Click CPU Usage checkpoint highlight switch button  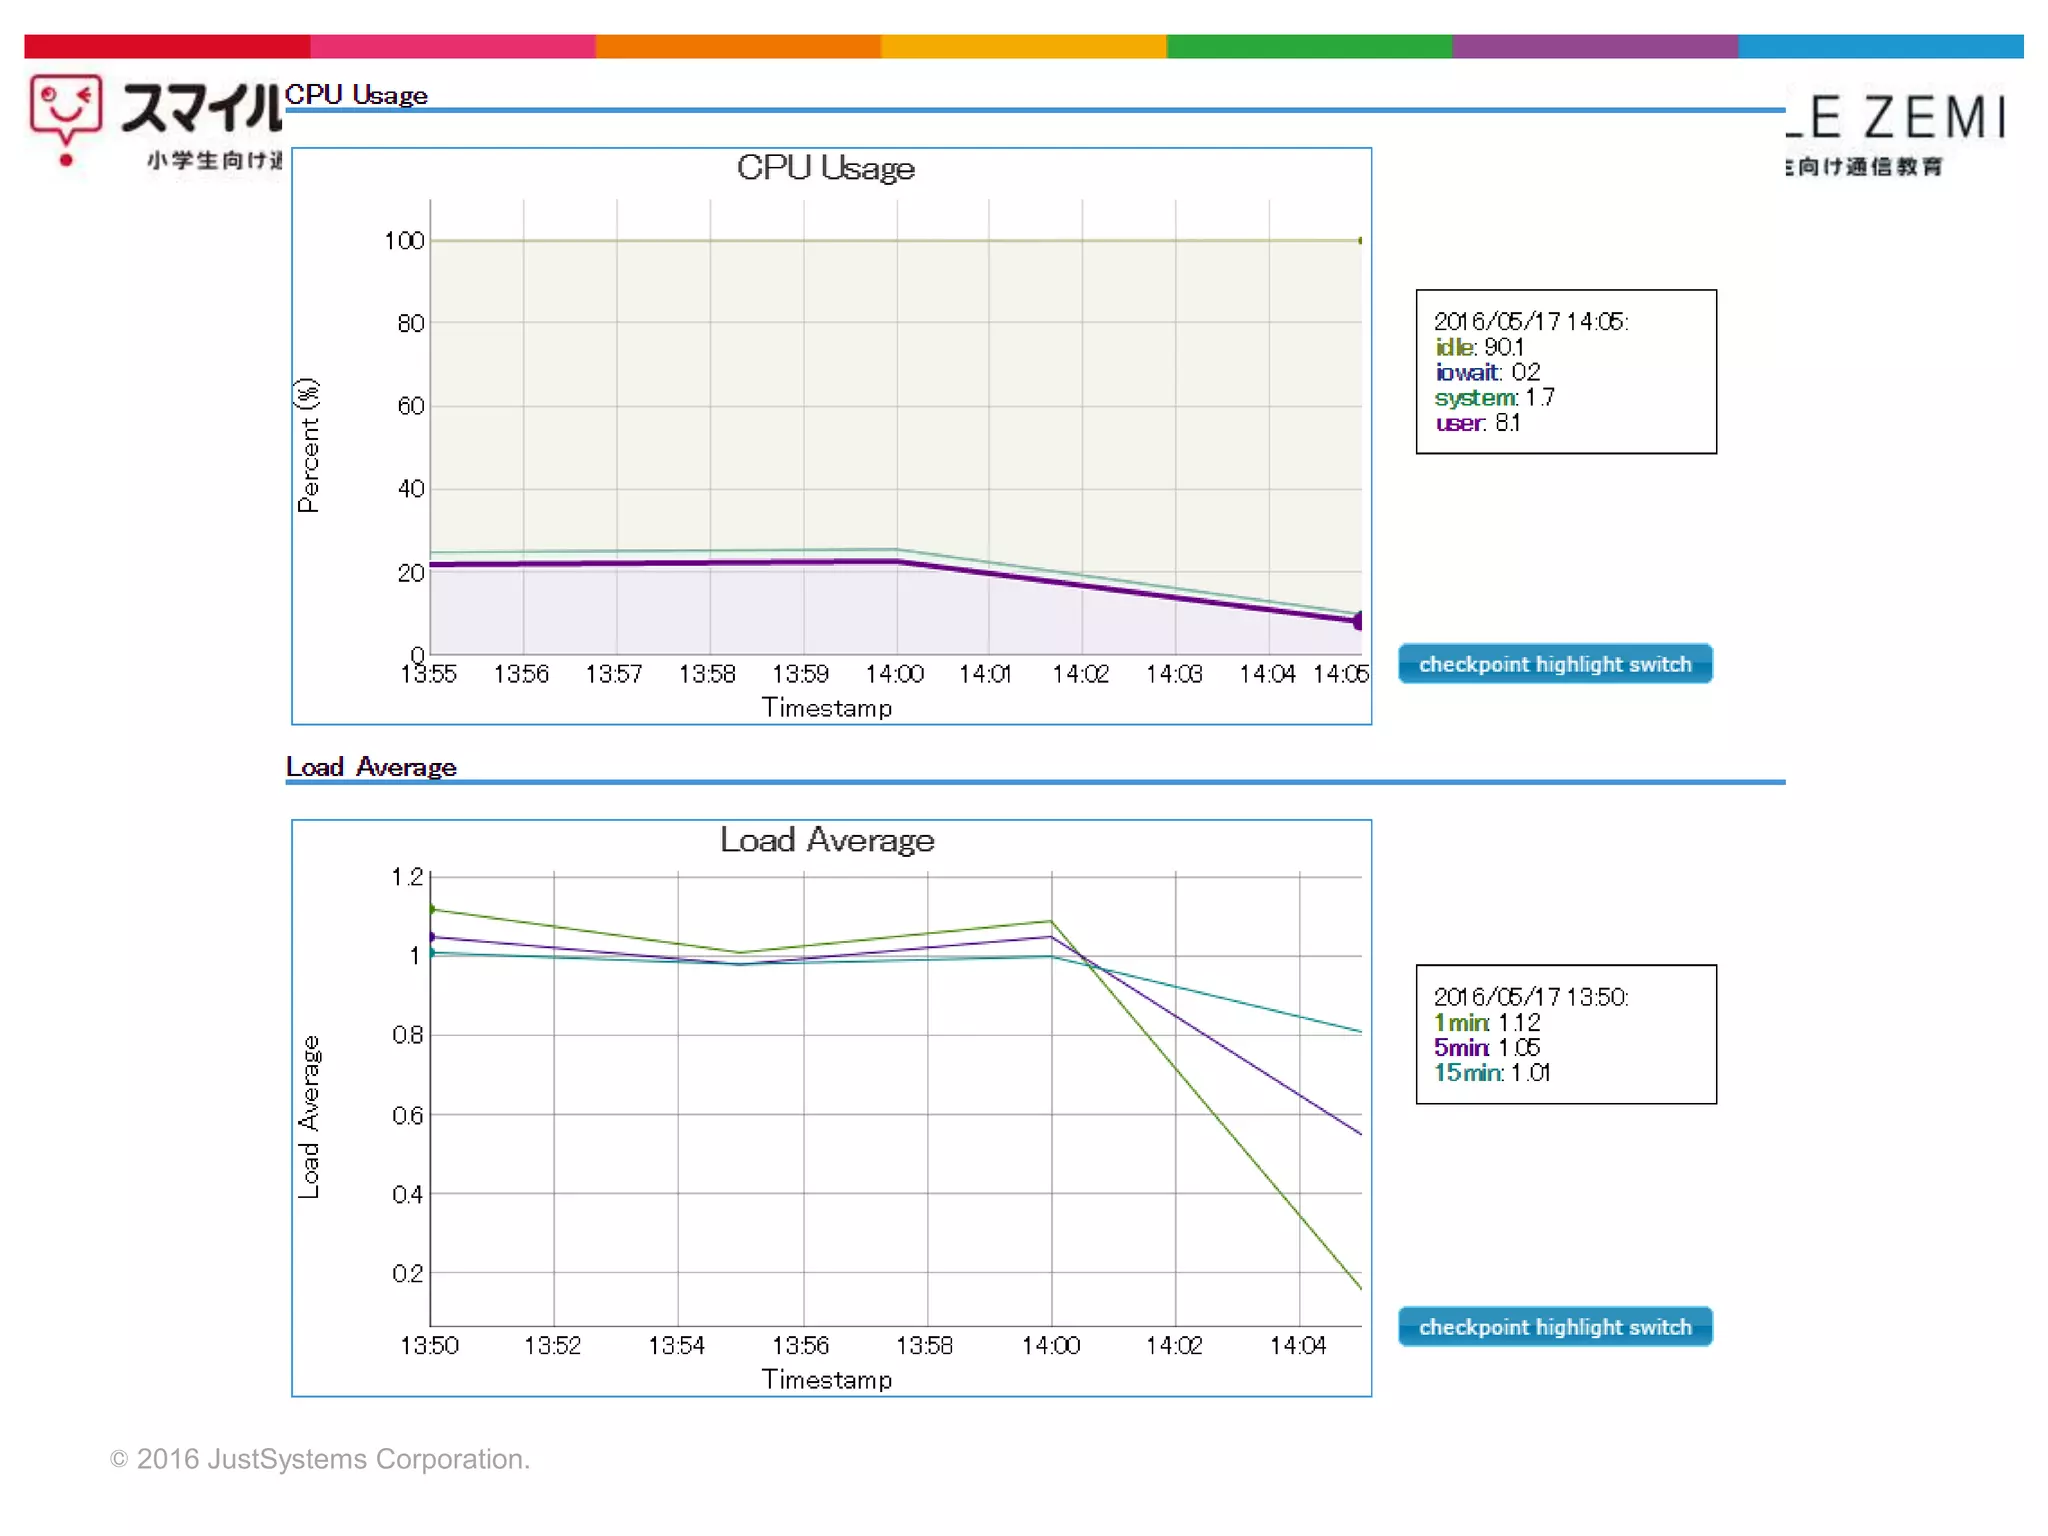pos(1554,664)
